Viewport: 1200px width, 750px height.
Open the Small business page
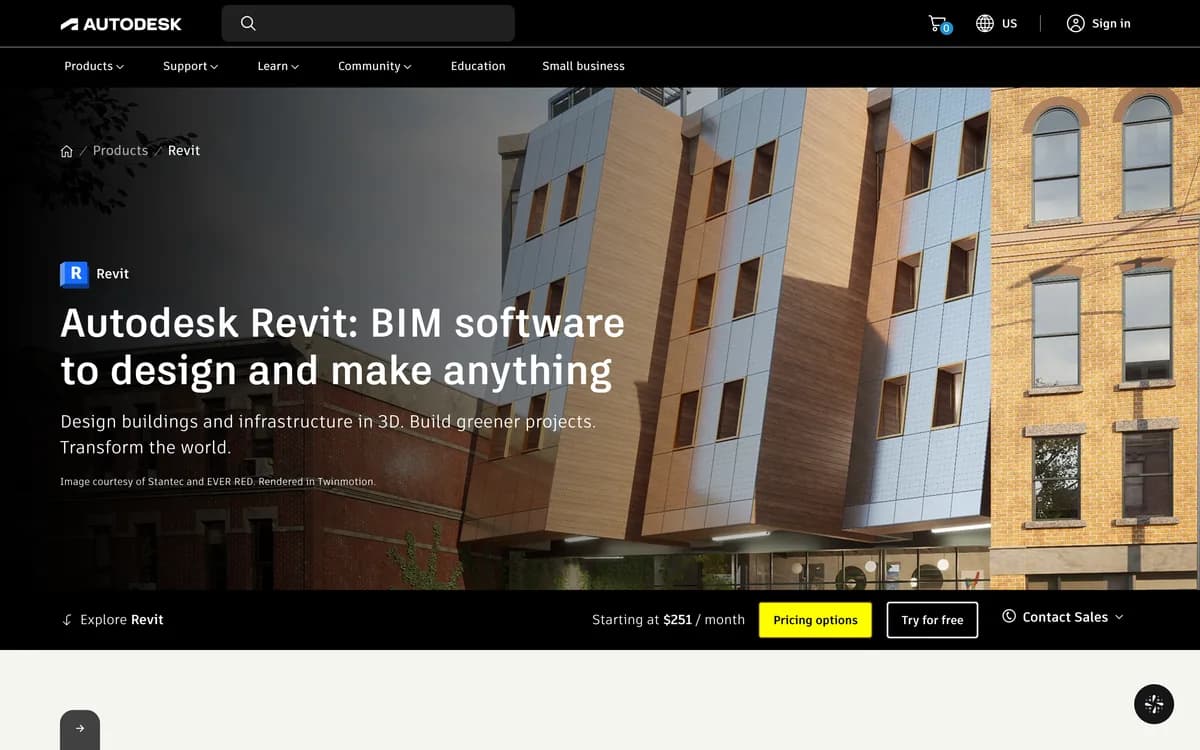click(x=583, y=66)
